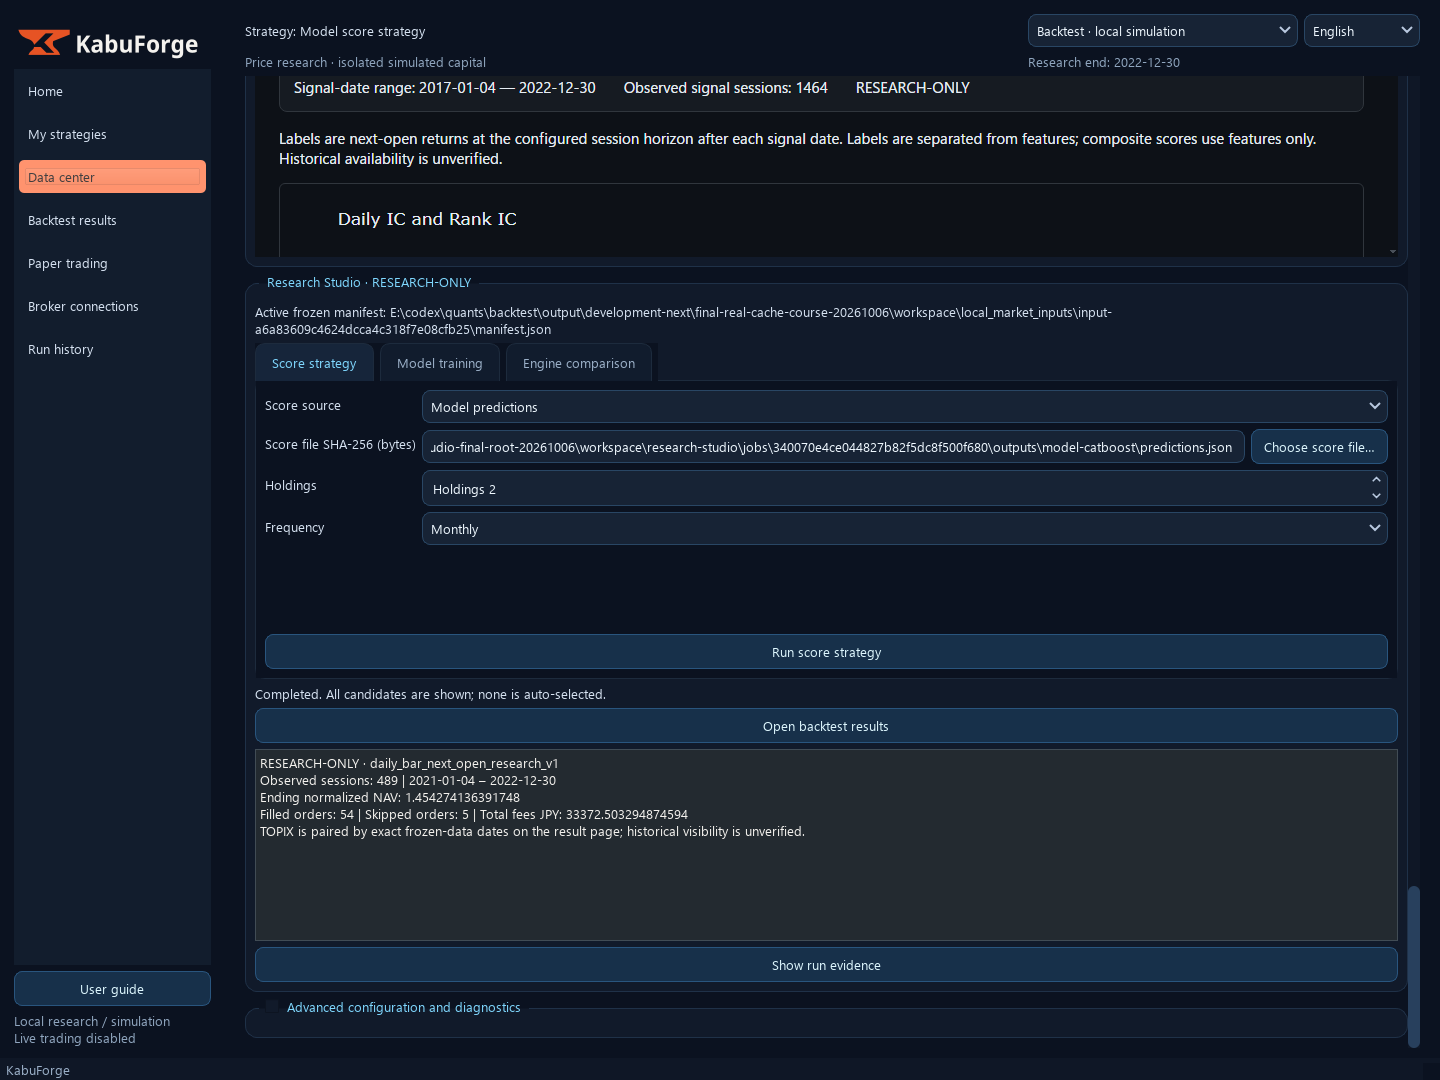Viewport: 1440px width, 1080px height.
Task: Open the User guide
Action: pyautogui.click(x=112, y=989)
